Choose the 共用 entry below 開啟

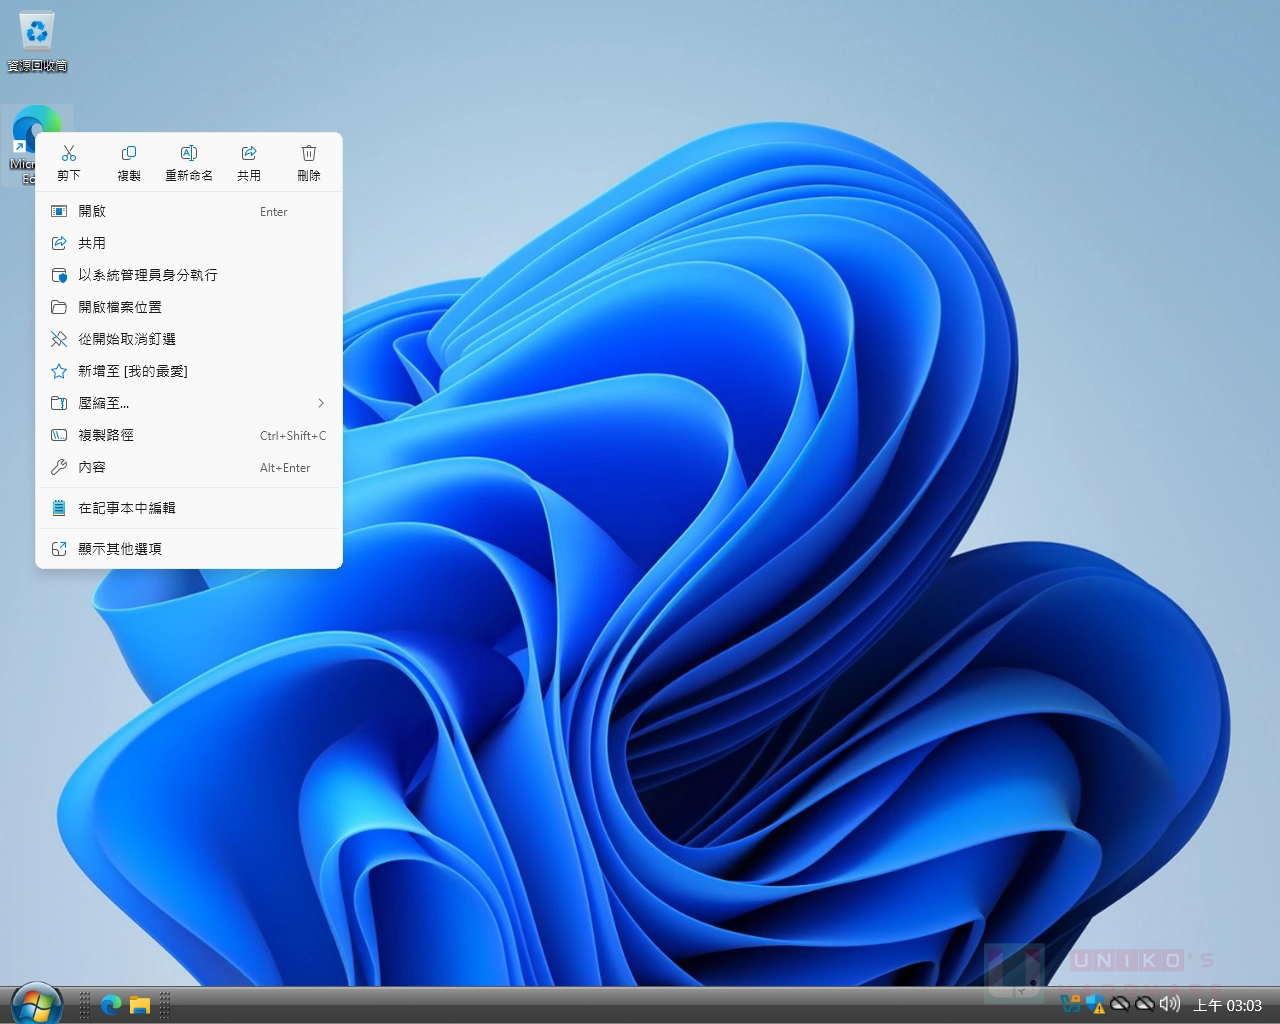(x=189, y=243)
